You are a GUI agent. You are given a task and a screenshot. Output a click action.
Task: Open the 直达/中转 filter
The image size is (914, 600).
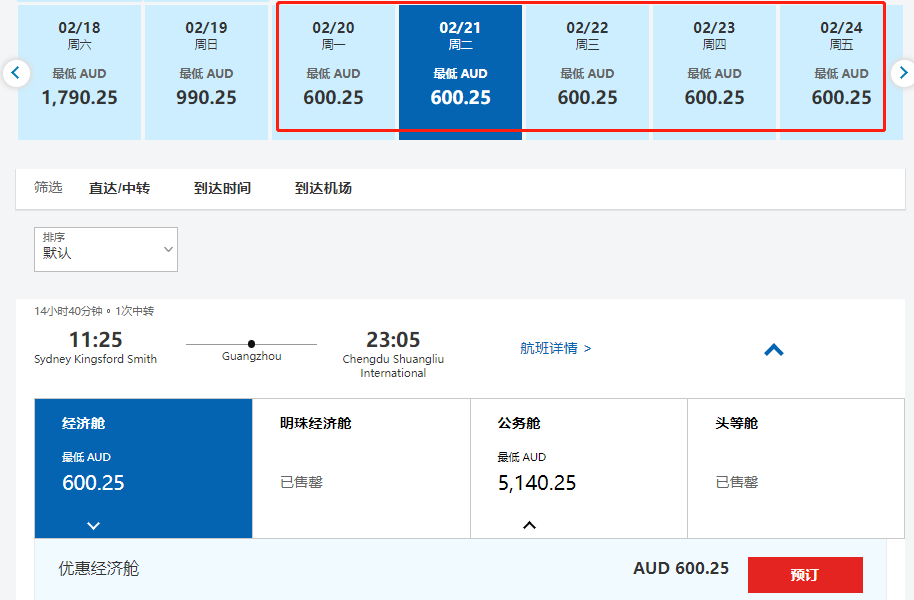point(119,188)
